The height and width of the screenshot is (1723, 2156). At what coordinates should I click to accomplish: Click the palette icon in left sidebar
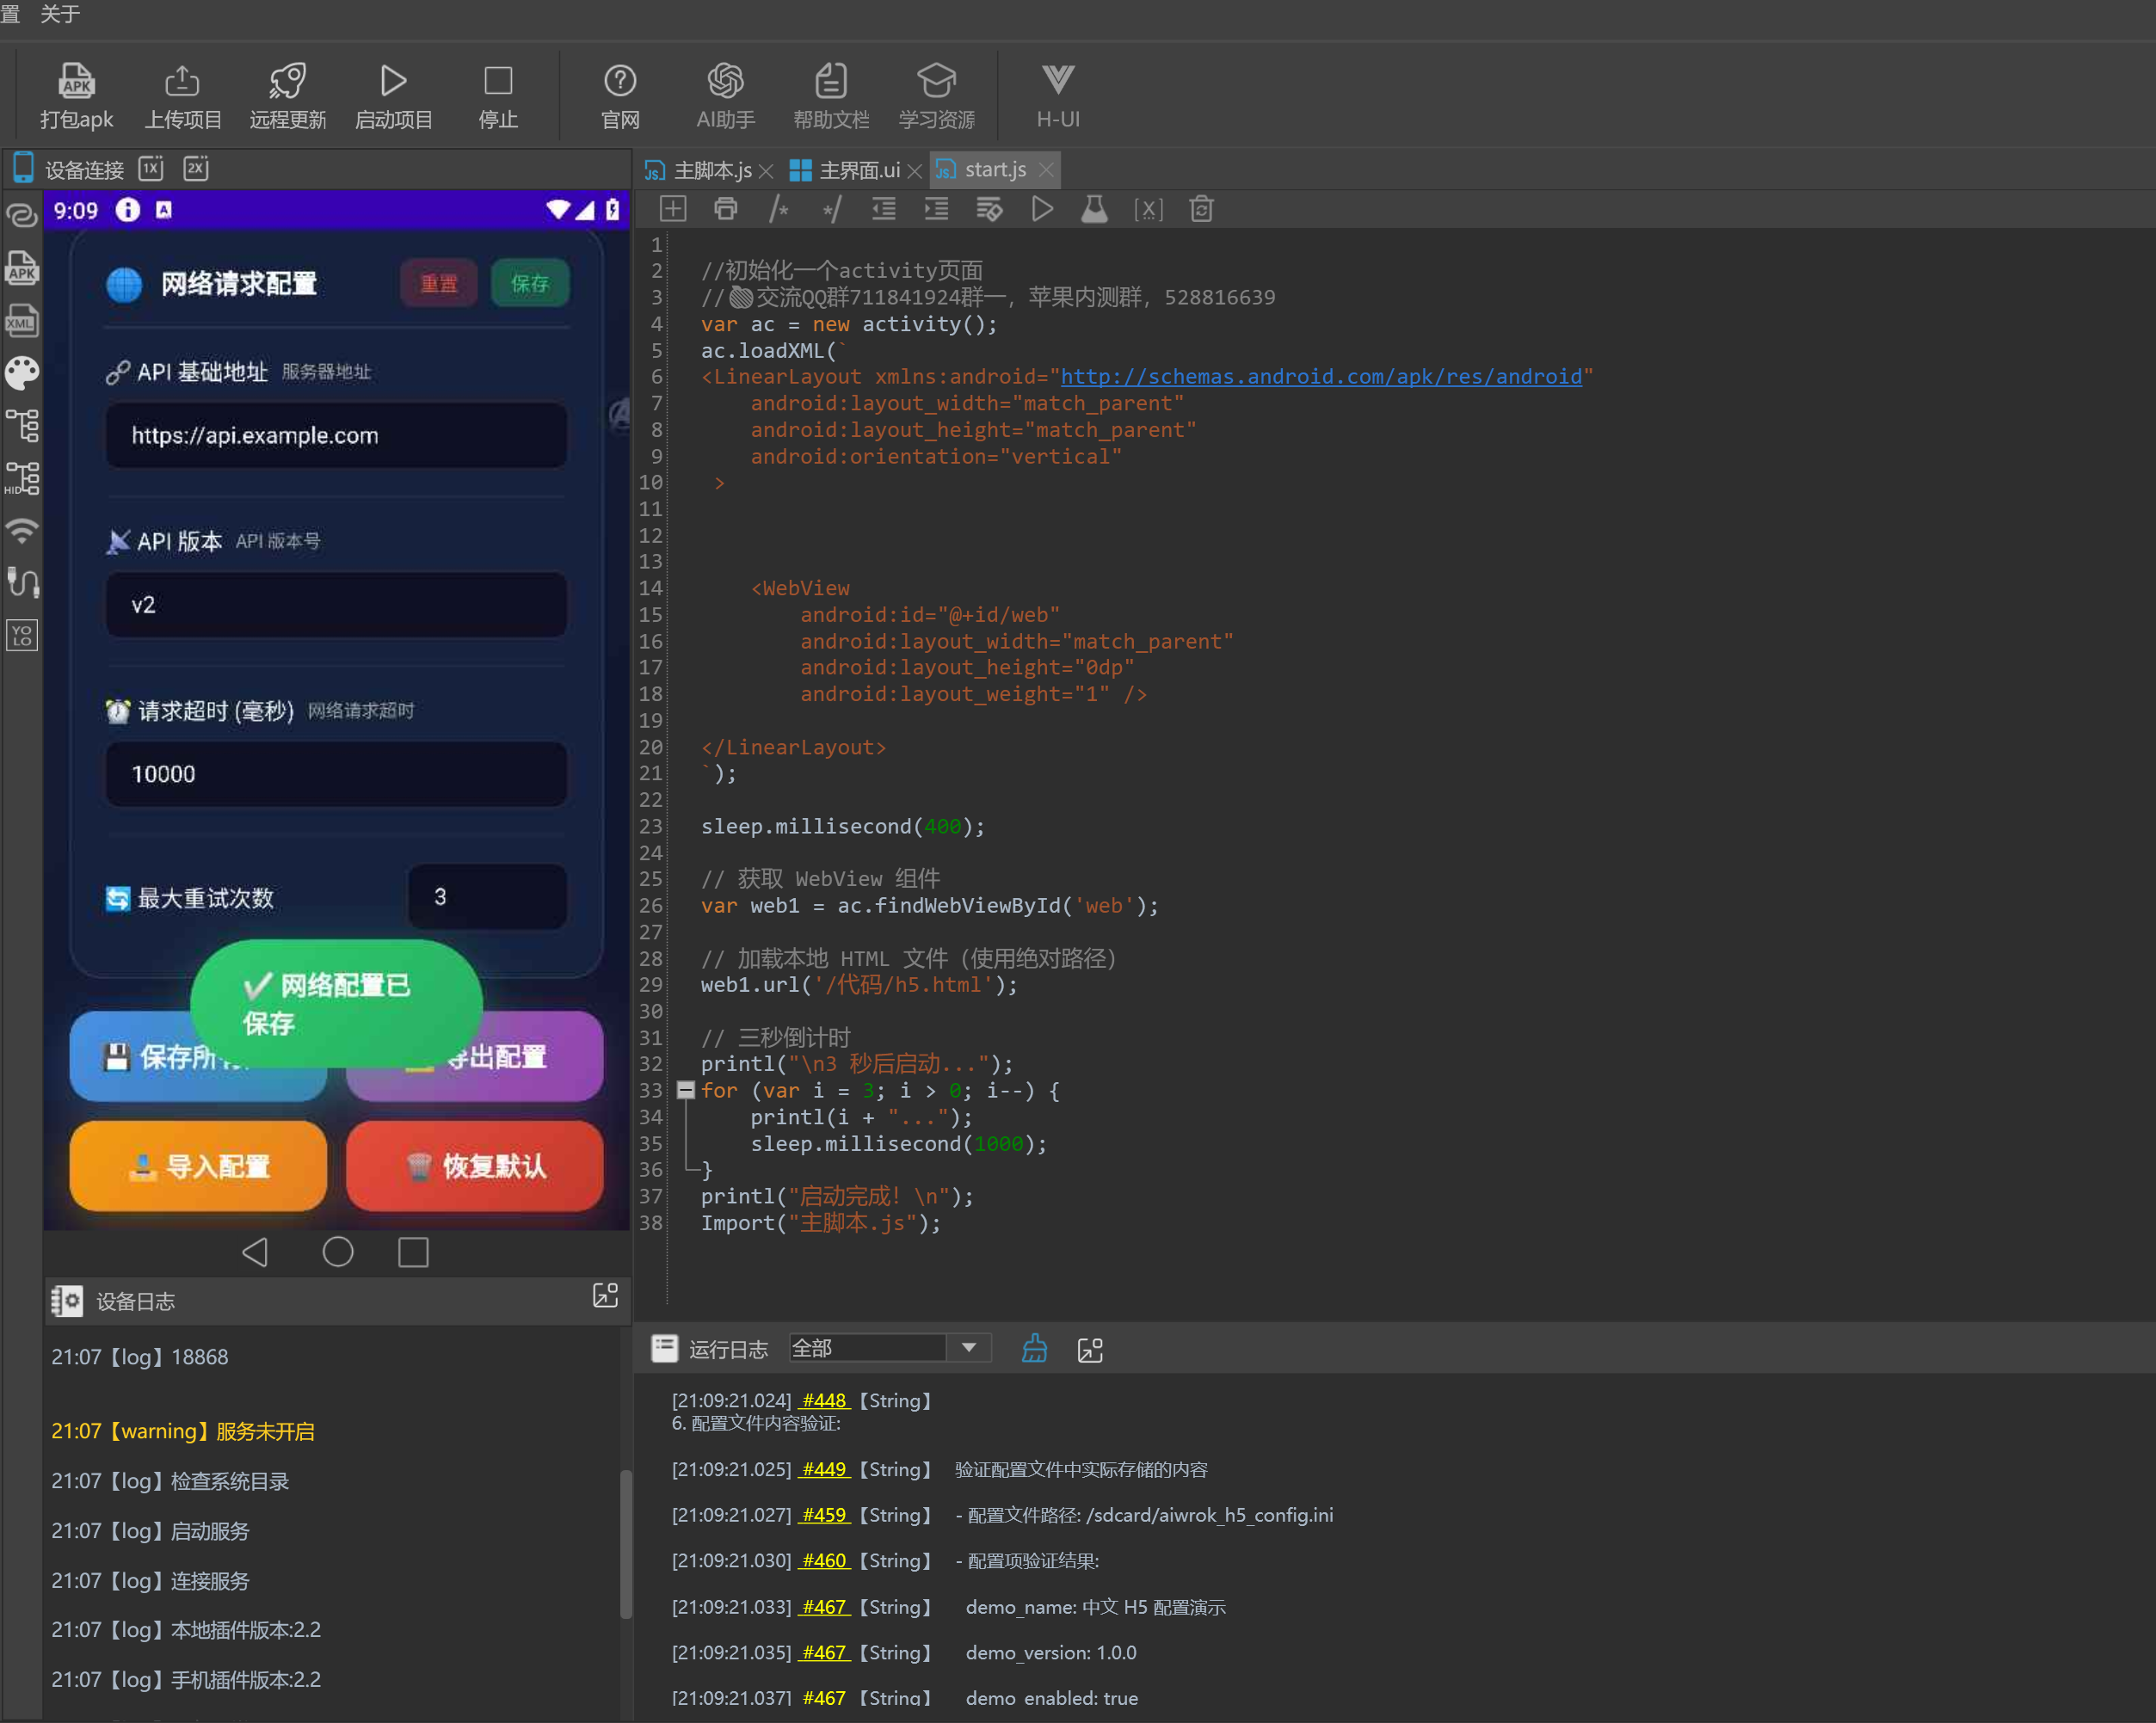coord(22,373)
